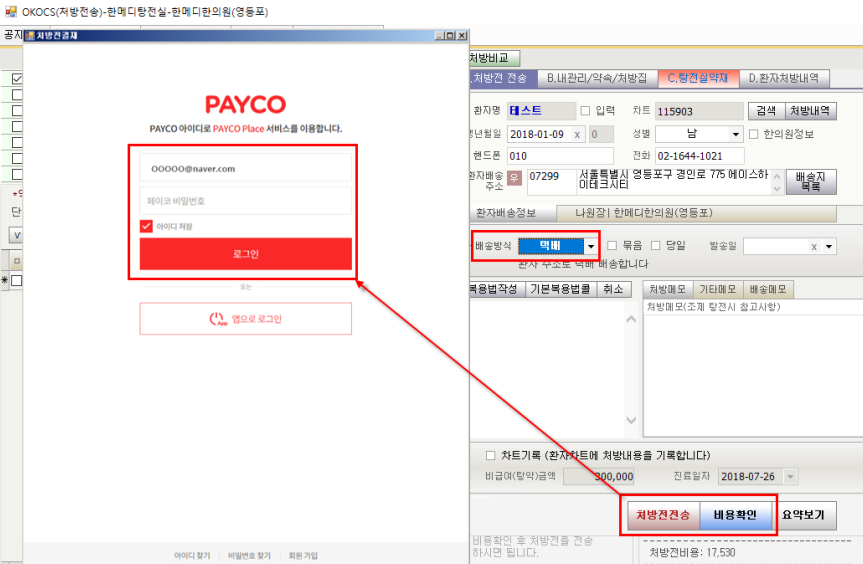Open the 배송방식 dropdown showing 택배

click(591, 246)
